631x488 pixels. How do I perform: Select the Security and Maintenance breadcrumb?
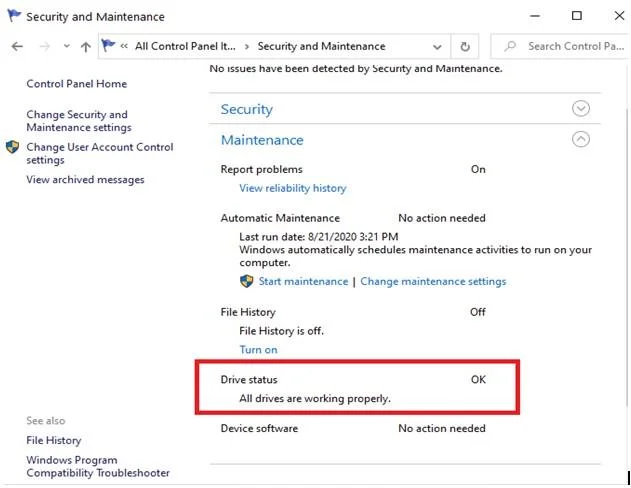[322, 46]
